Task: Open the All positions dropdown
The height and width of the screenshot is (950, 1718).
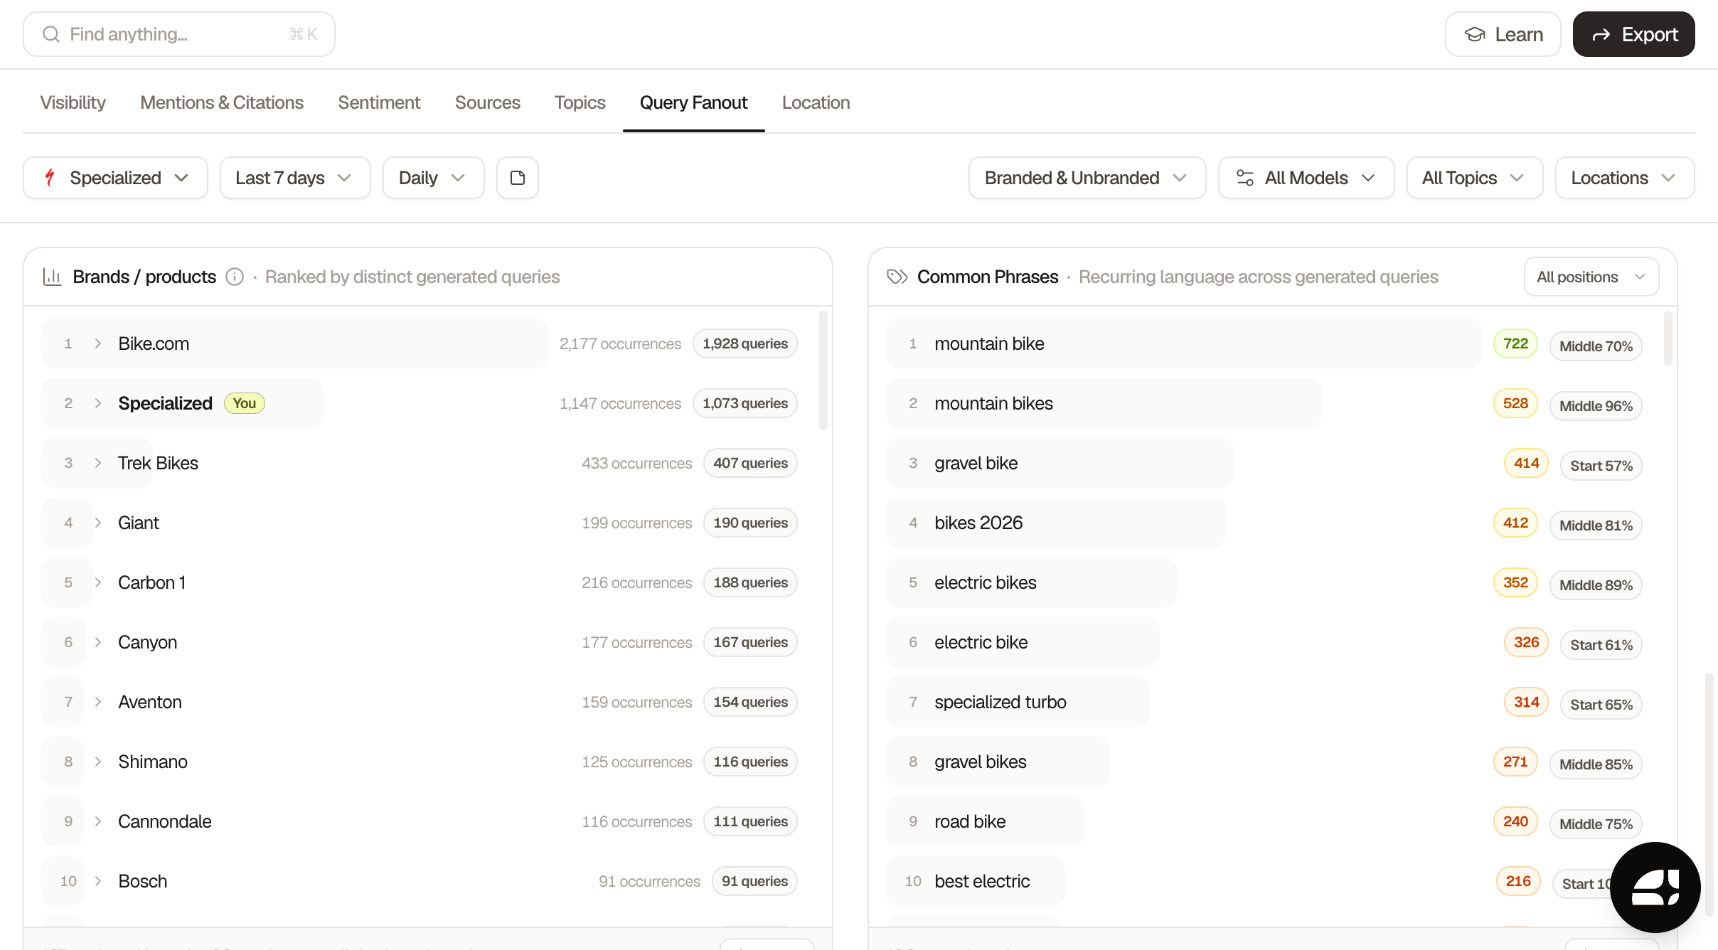Action: pyautogui.click(x=1591, y=277)
